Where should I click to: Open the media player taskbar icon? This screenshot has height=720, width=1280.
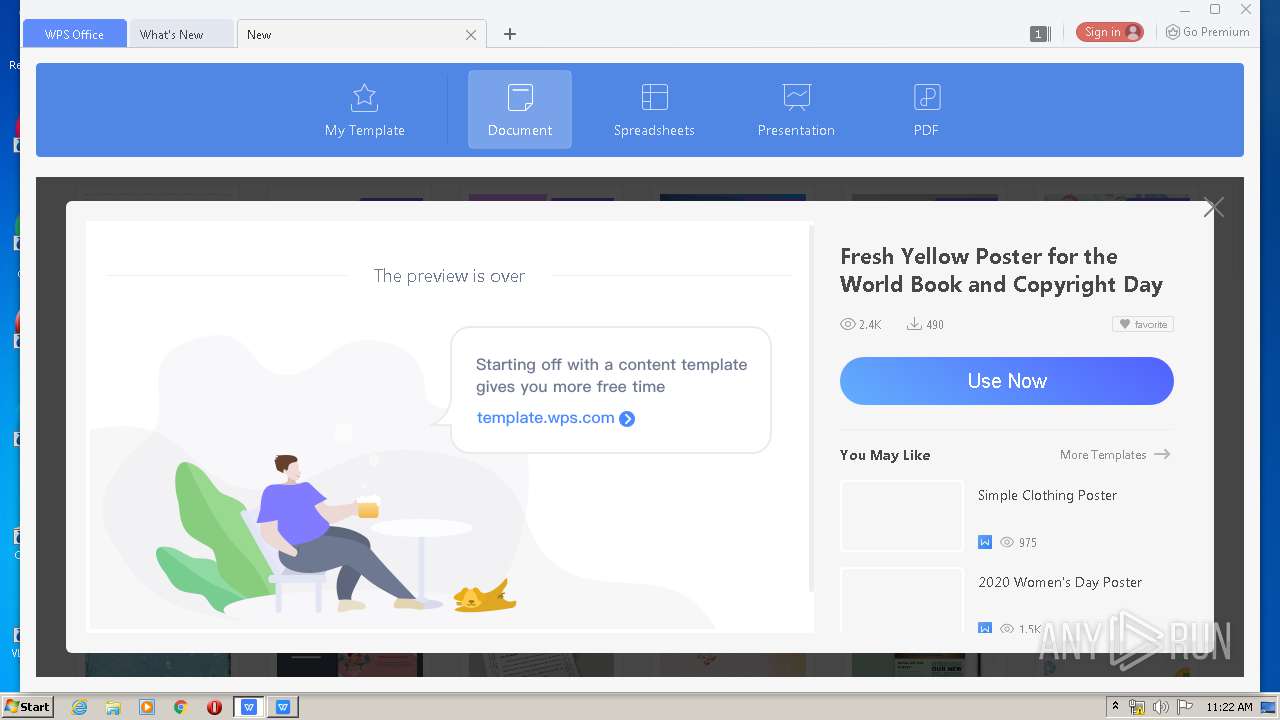pyautogui.click(x=147, y=707)
